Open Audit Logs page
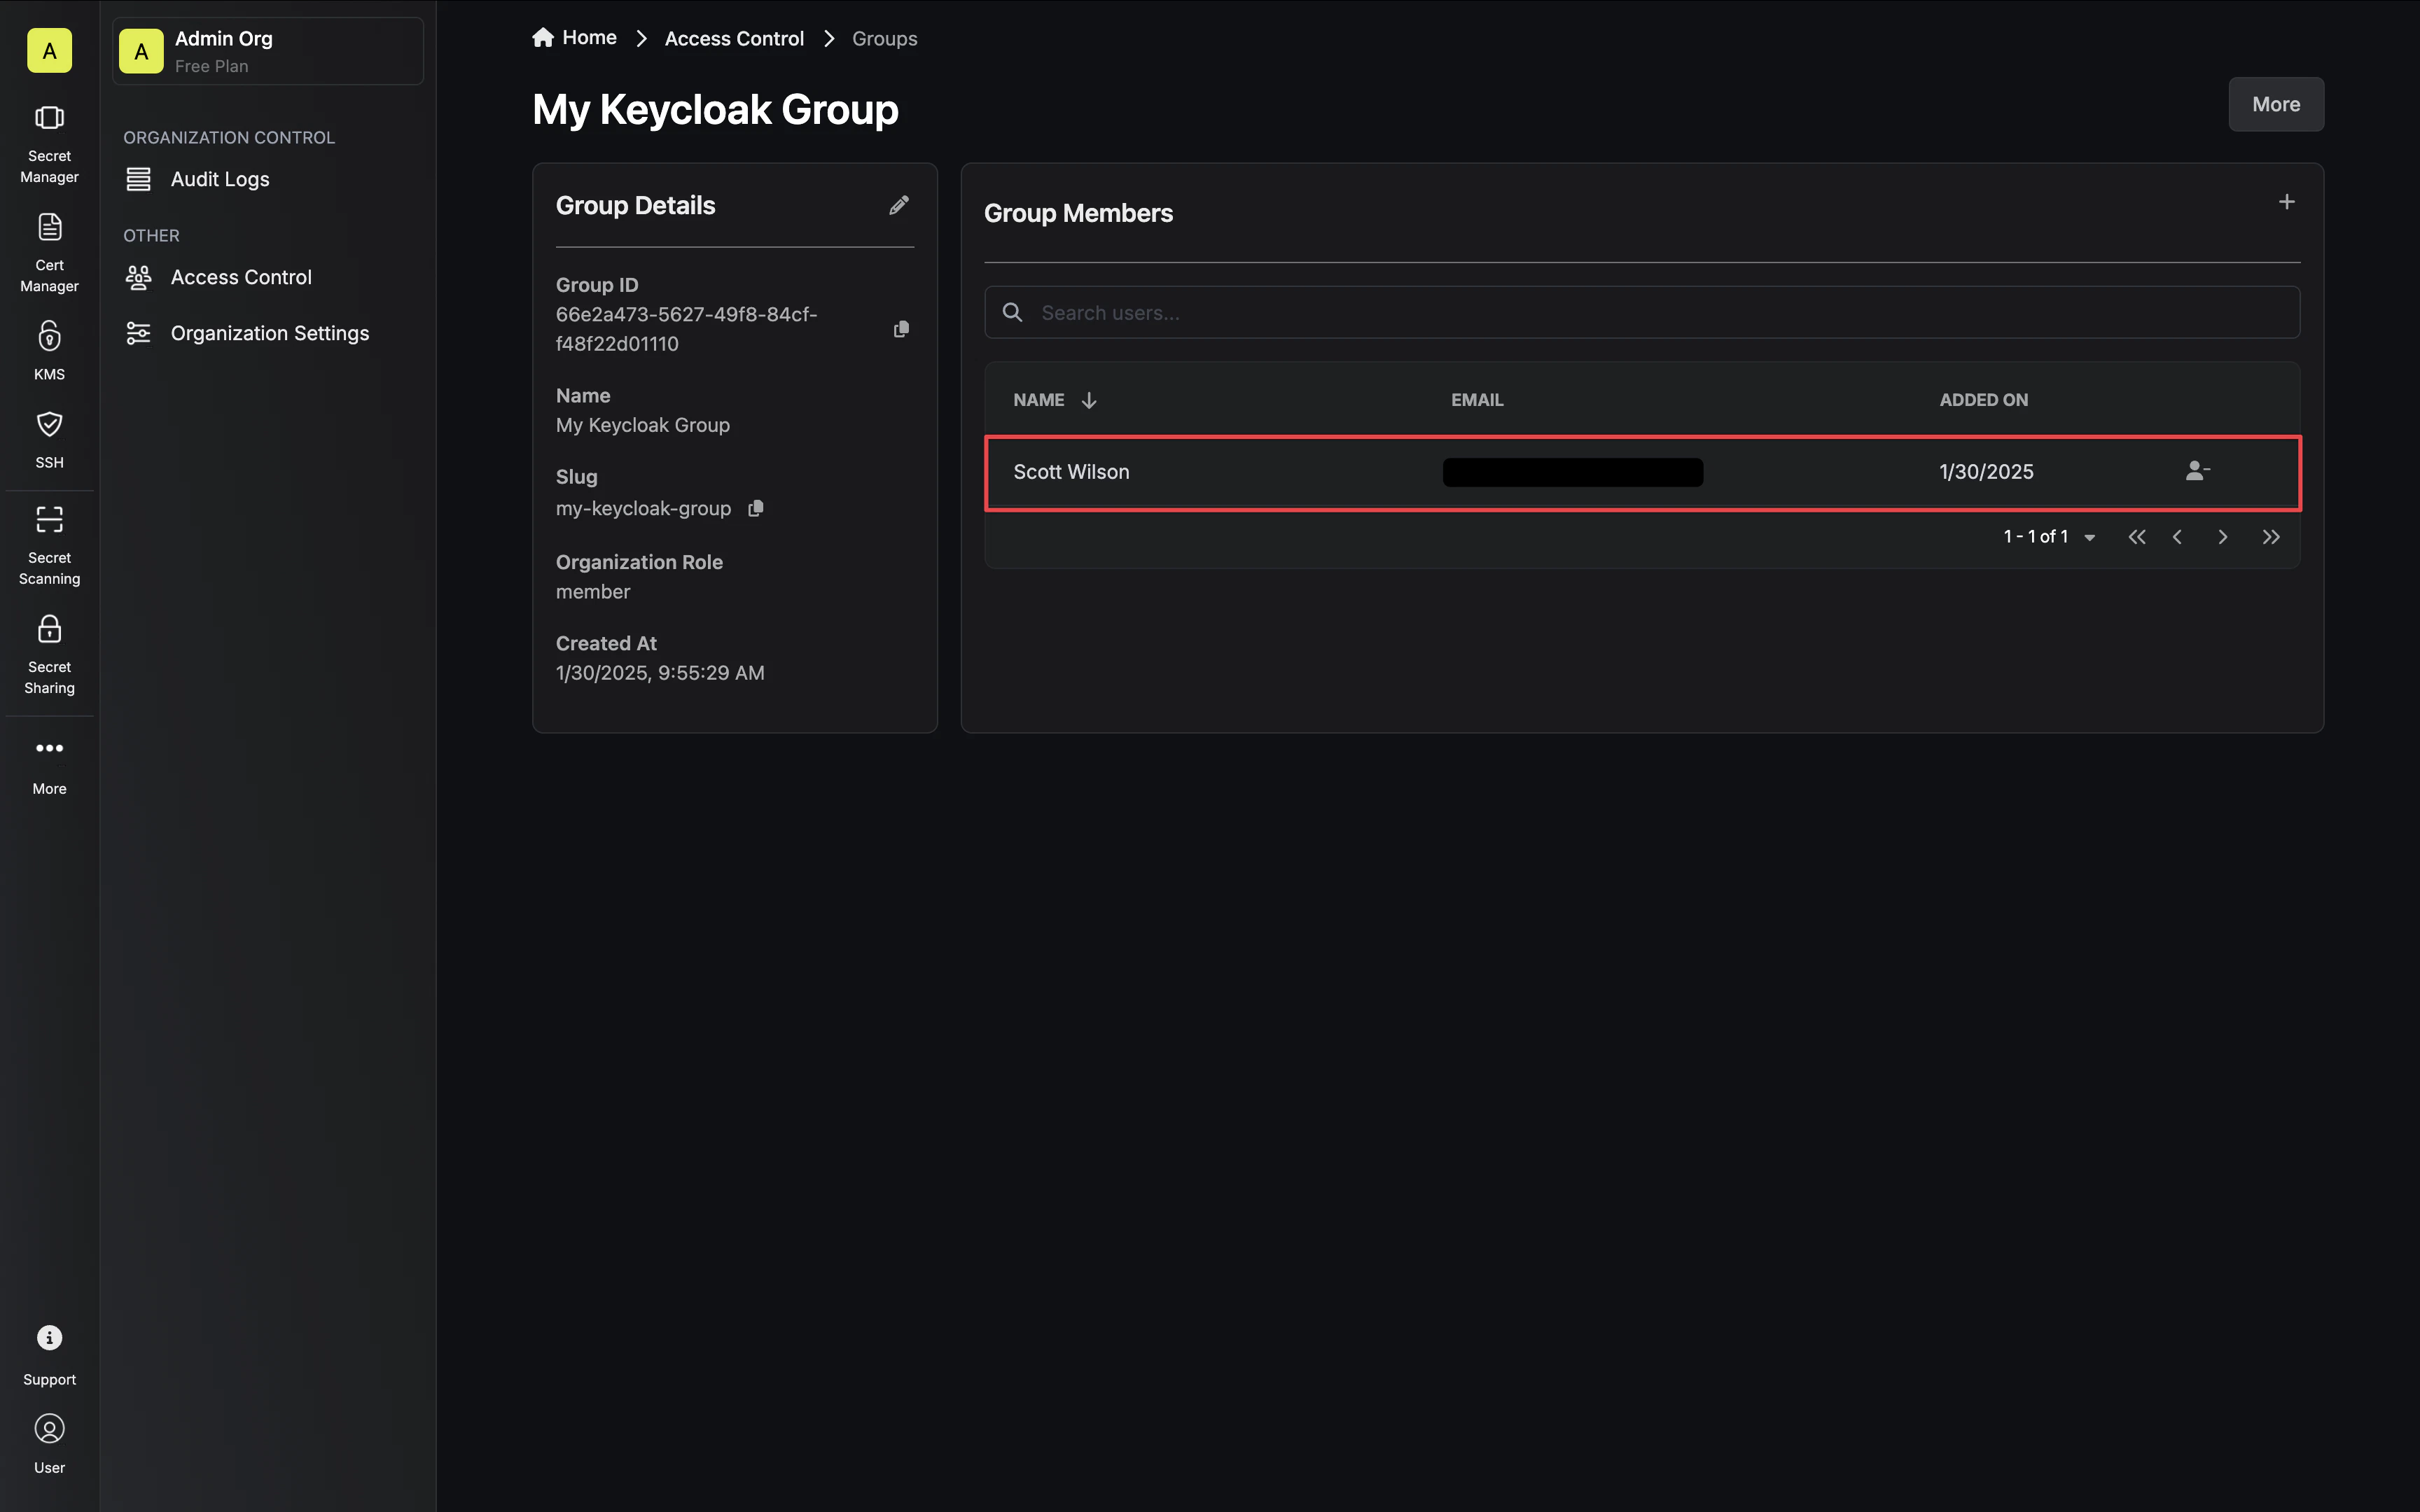2420x1512 pixels. [x=220, y=179]
